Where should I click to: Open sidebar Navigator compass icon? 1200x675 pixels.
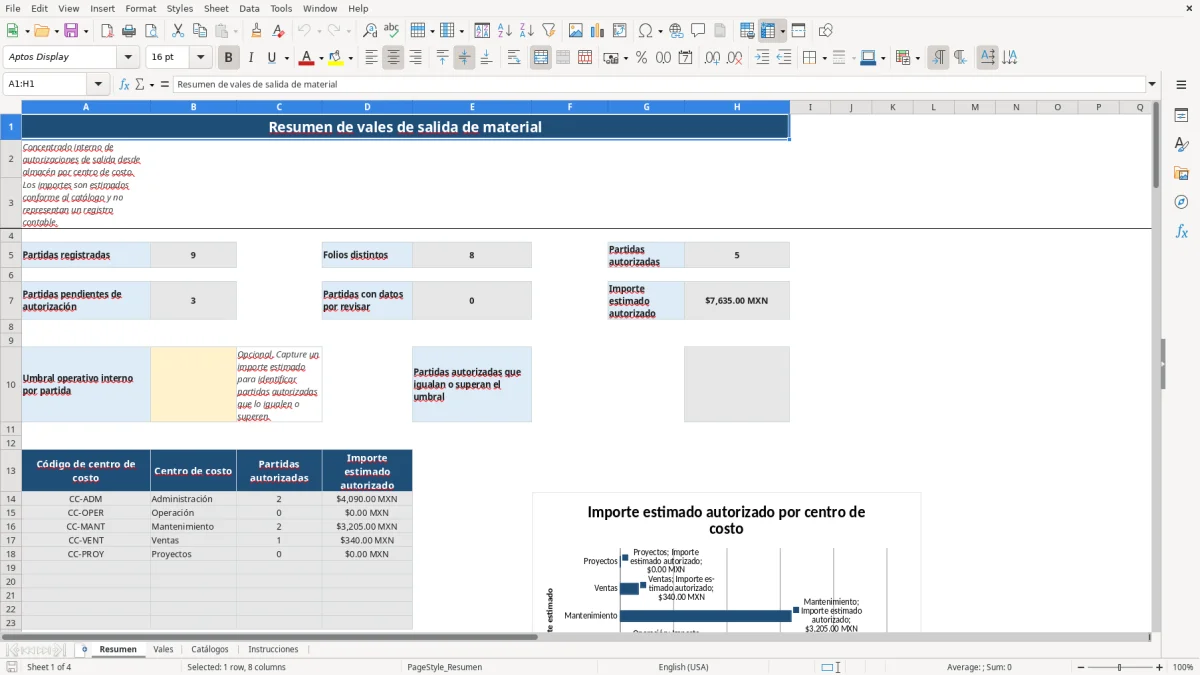[x=1181, y=202]
